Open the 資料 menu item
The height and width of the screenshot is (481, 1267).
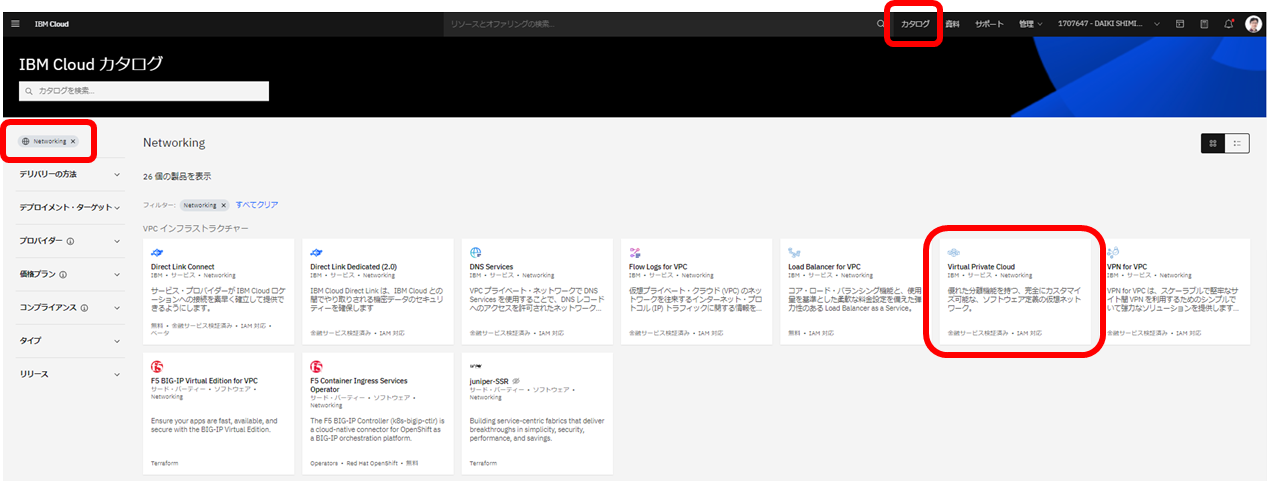point(953,24)
